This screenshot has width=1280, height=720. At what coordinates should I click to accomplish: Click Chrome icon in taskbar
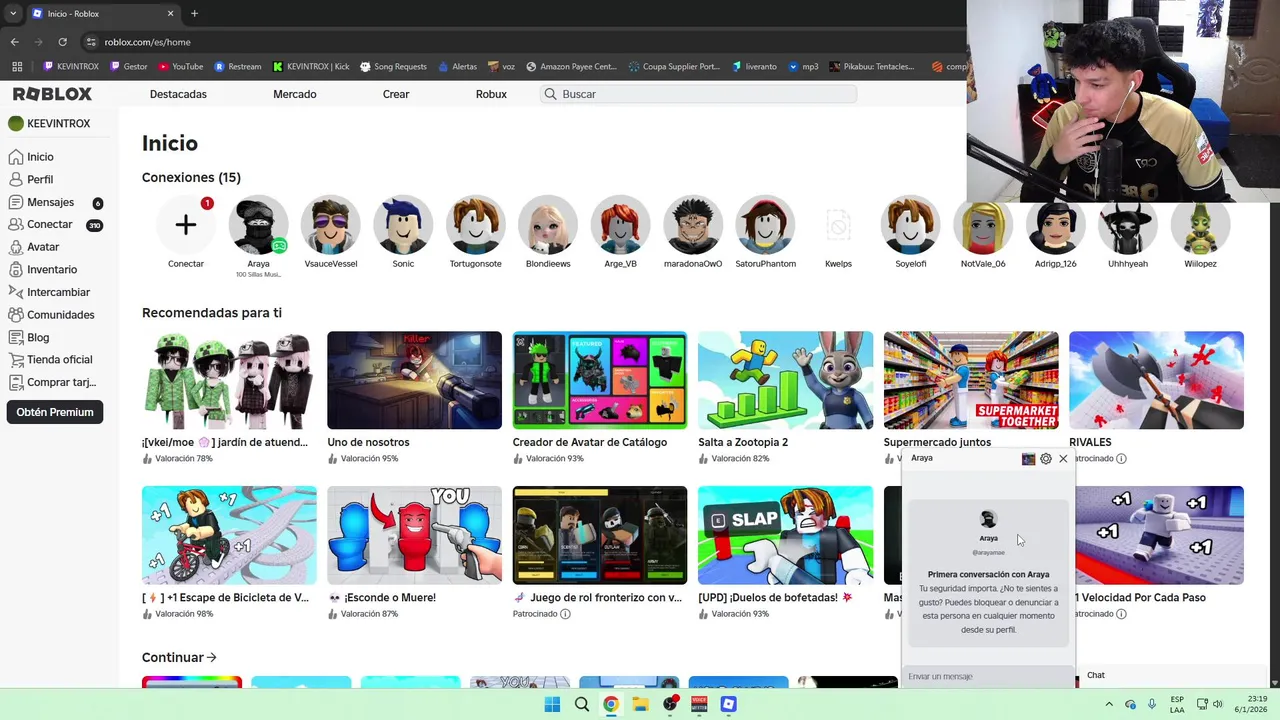(x=610, y=704)
